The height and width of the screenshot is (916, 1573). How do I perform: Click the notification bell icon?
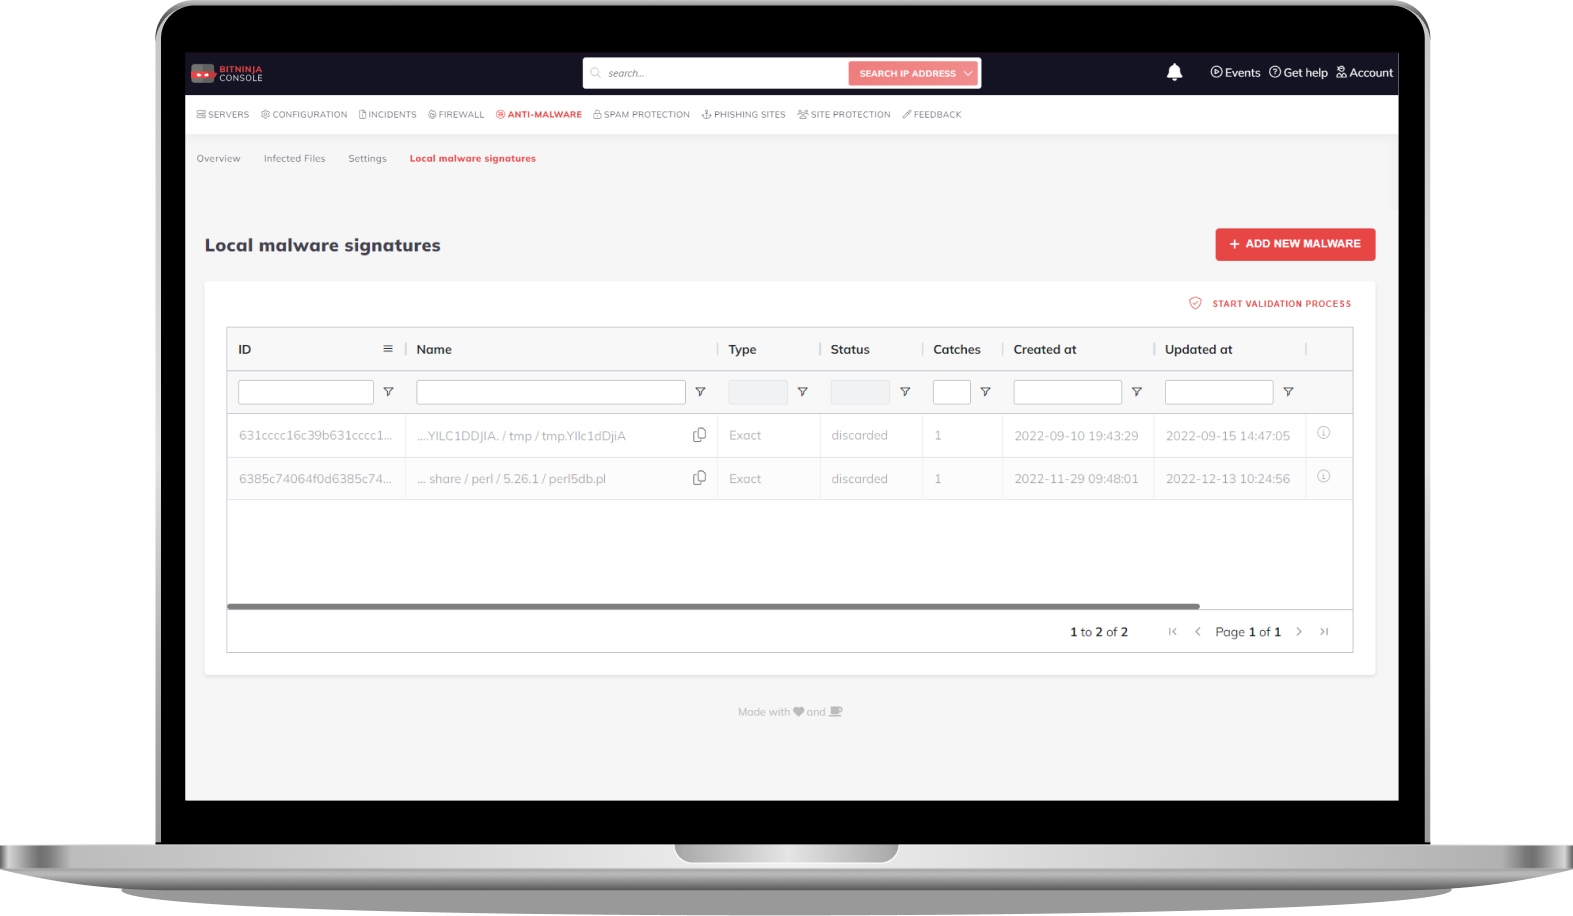click(x=1174, y=72)
